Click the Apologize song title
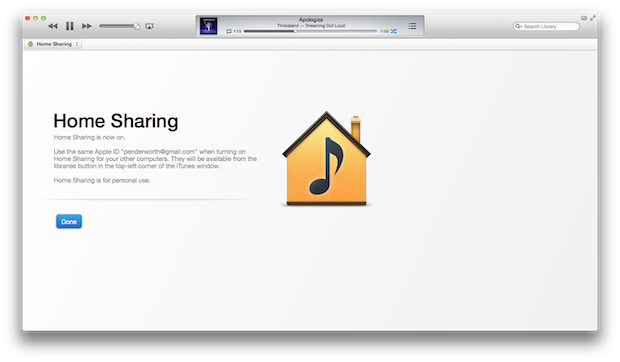The height and width of the screenshot is (362, 620). pos(311,20)
